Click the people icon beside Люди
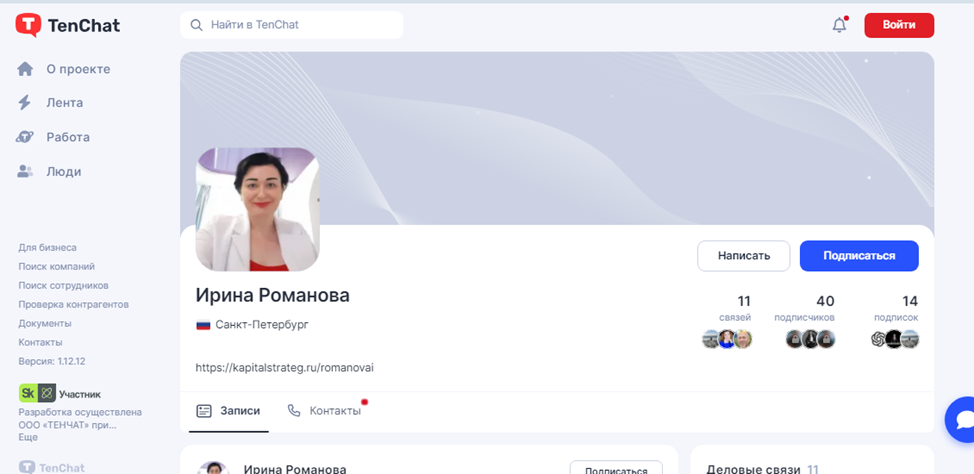The image size is (974, 474). click(25, 171)
